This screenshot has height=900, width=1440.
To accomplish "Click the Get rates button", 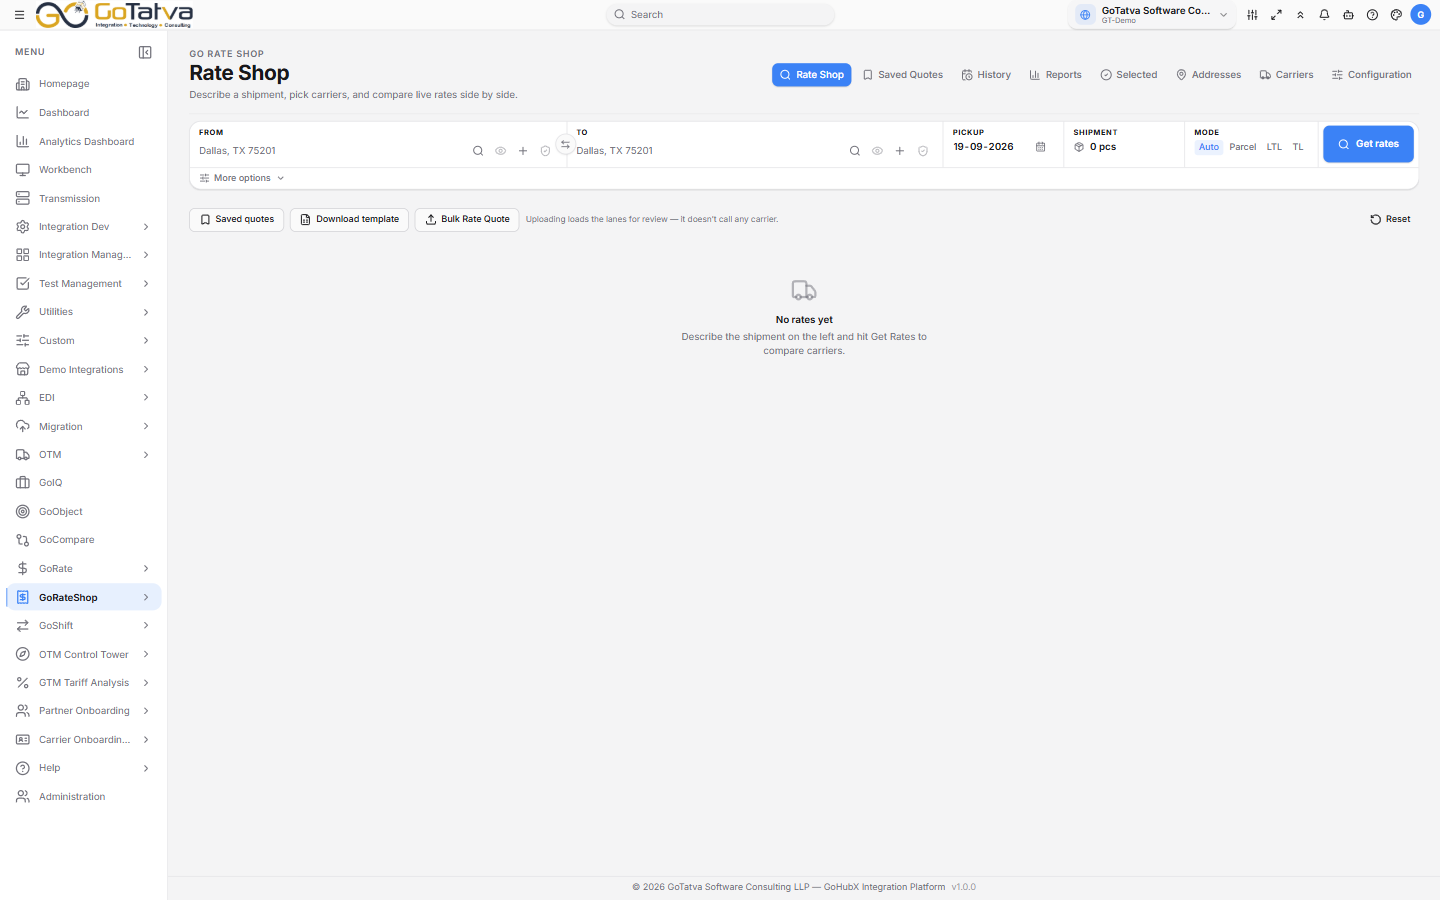I will 1368,144.
